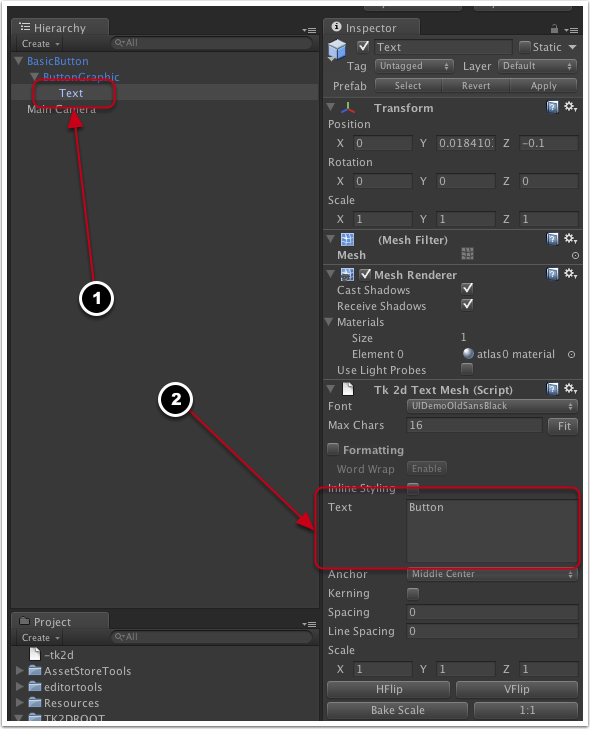Image resolution: width=590 pixels, height=729 pixels.
Task: Click the Text field containing Button
Action: pyautogui.click(x=492, y=531)
